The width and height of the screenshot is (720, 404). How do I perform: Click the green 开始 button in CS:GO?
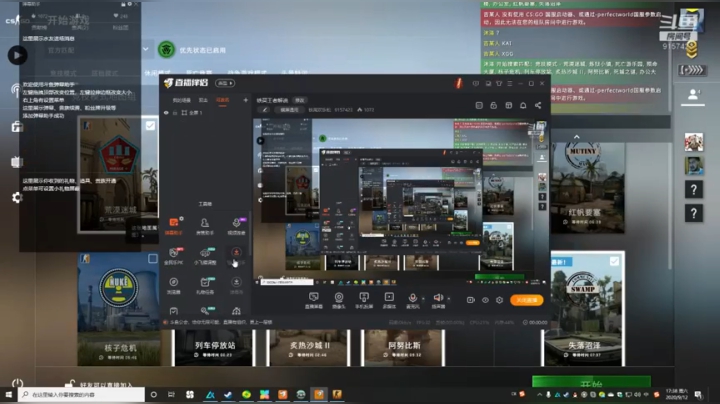pyautogui.click(x=591, y=382)
